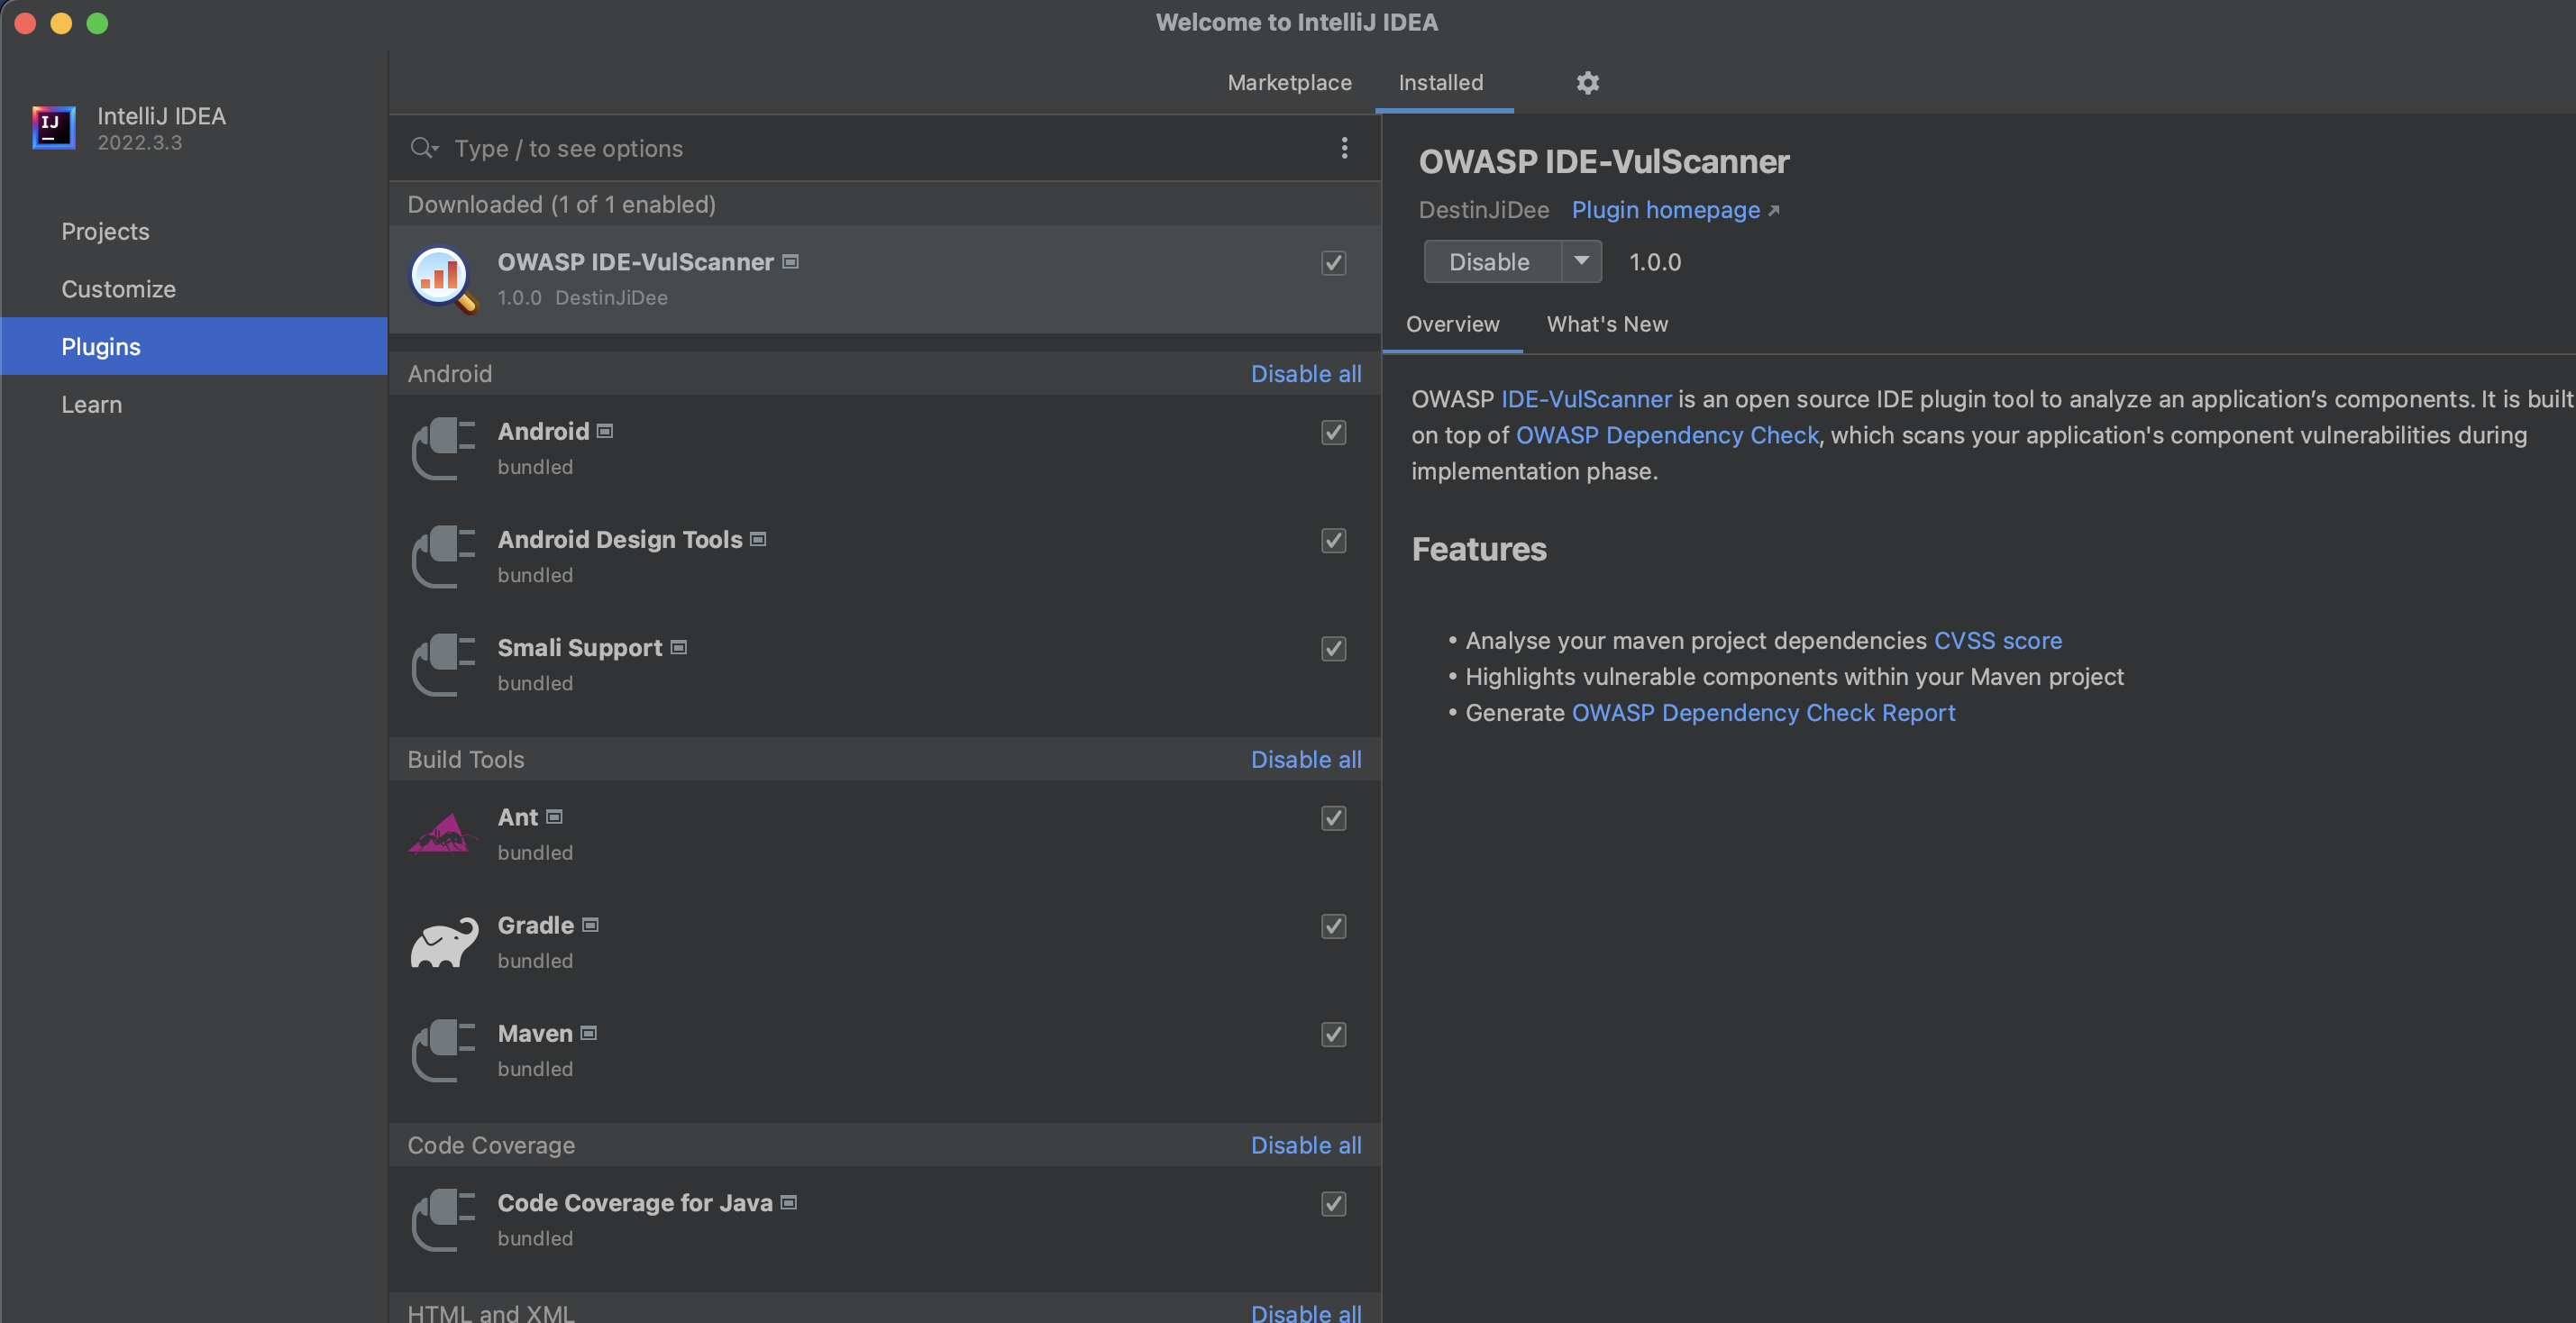Click the Ant plugin icon
Image resolution: width=2576 pixels, height=1323 pixels.
click(443, 834)
